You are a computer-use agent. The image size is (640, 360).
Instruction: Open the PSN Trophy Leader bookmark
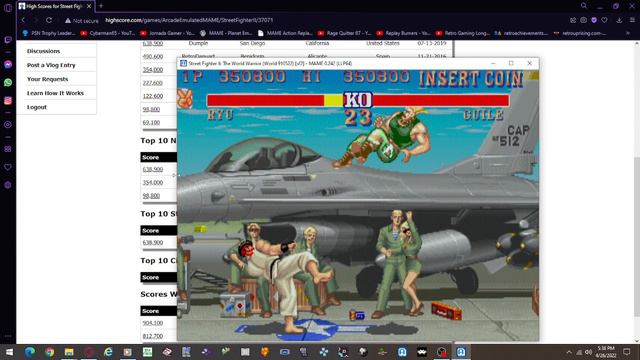coord(49,33)
